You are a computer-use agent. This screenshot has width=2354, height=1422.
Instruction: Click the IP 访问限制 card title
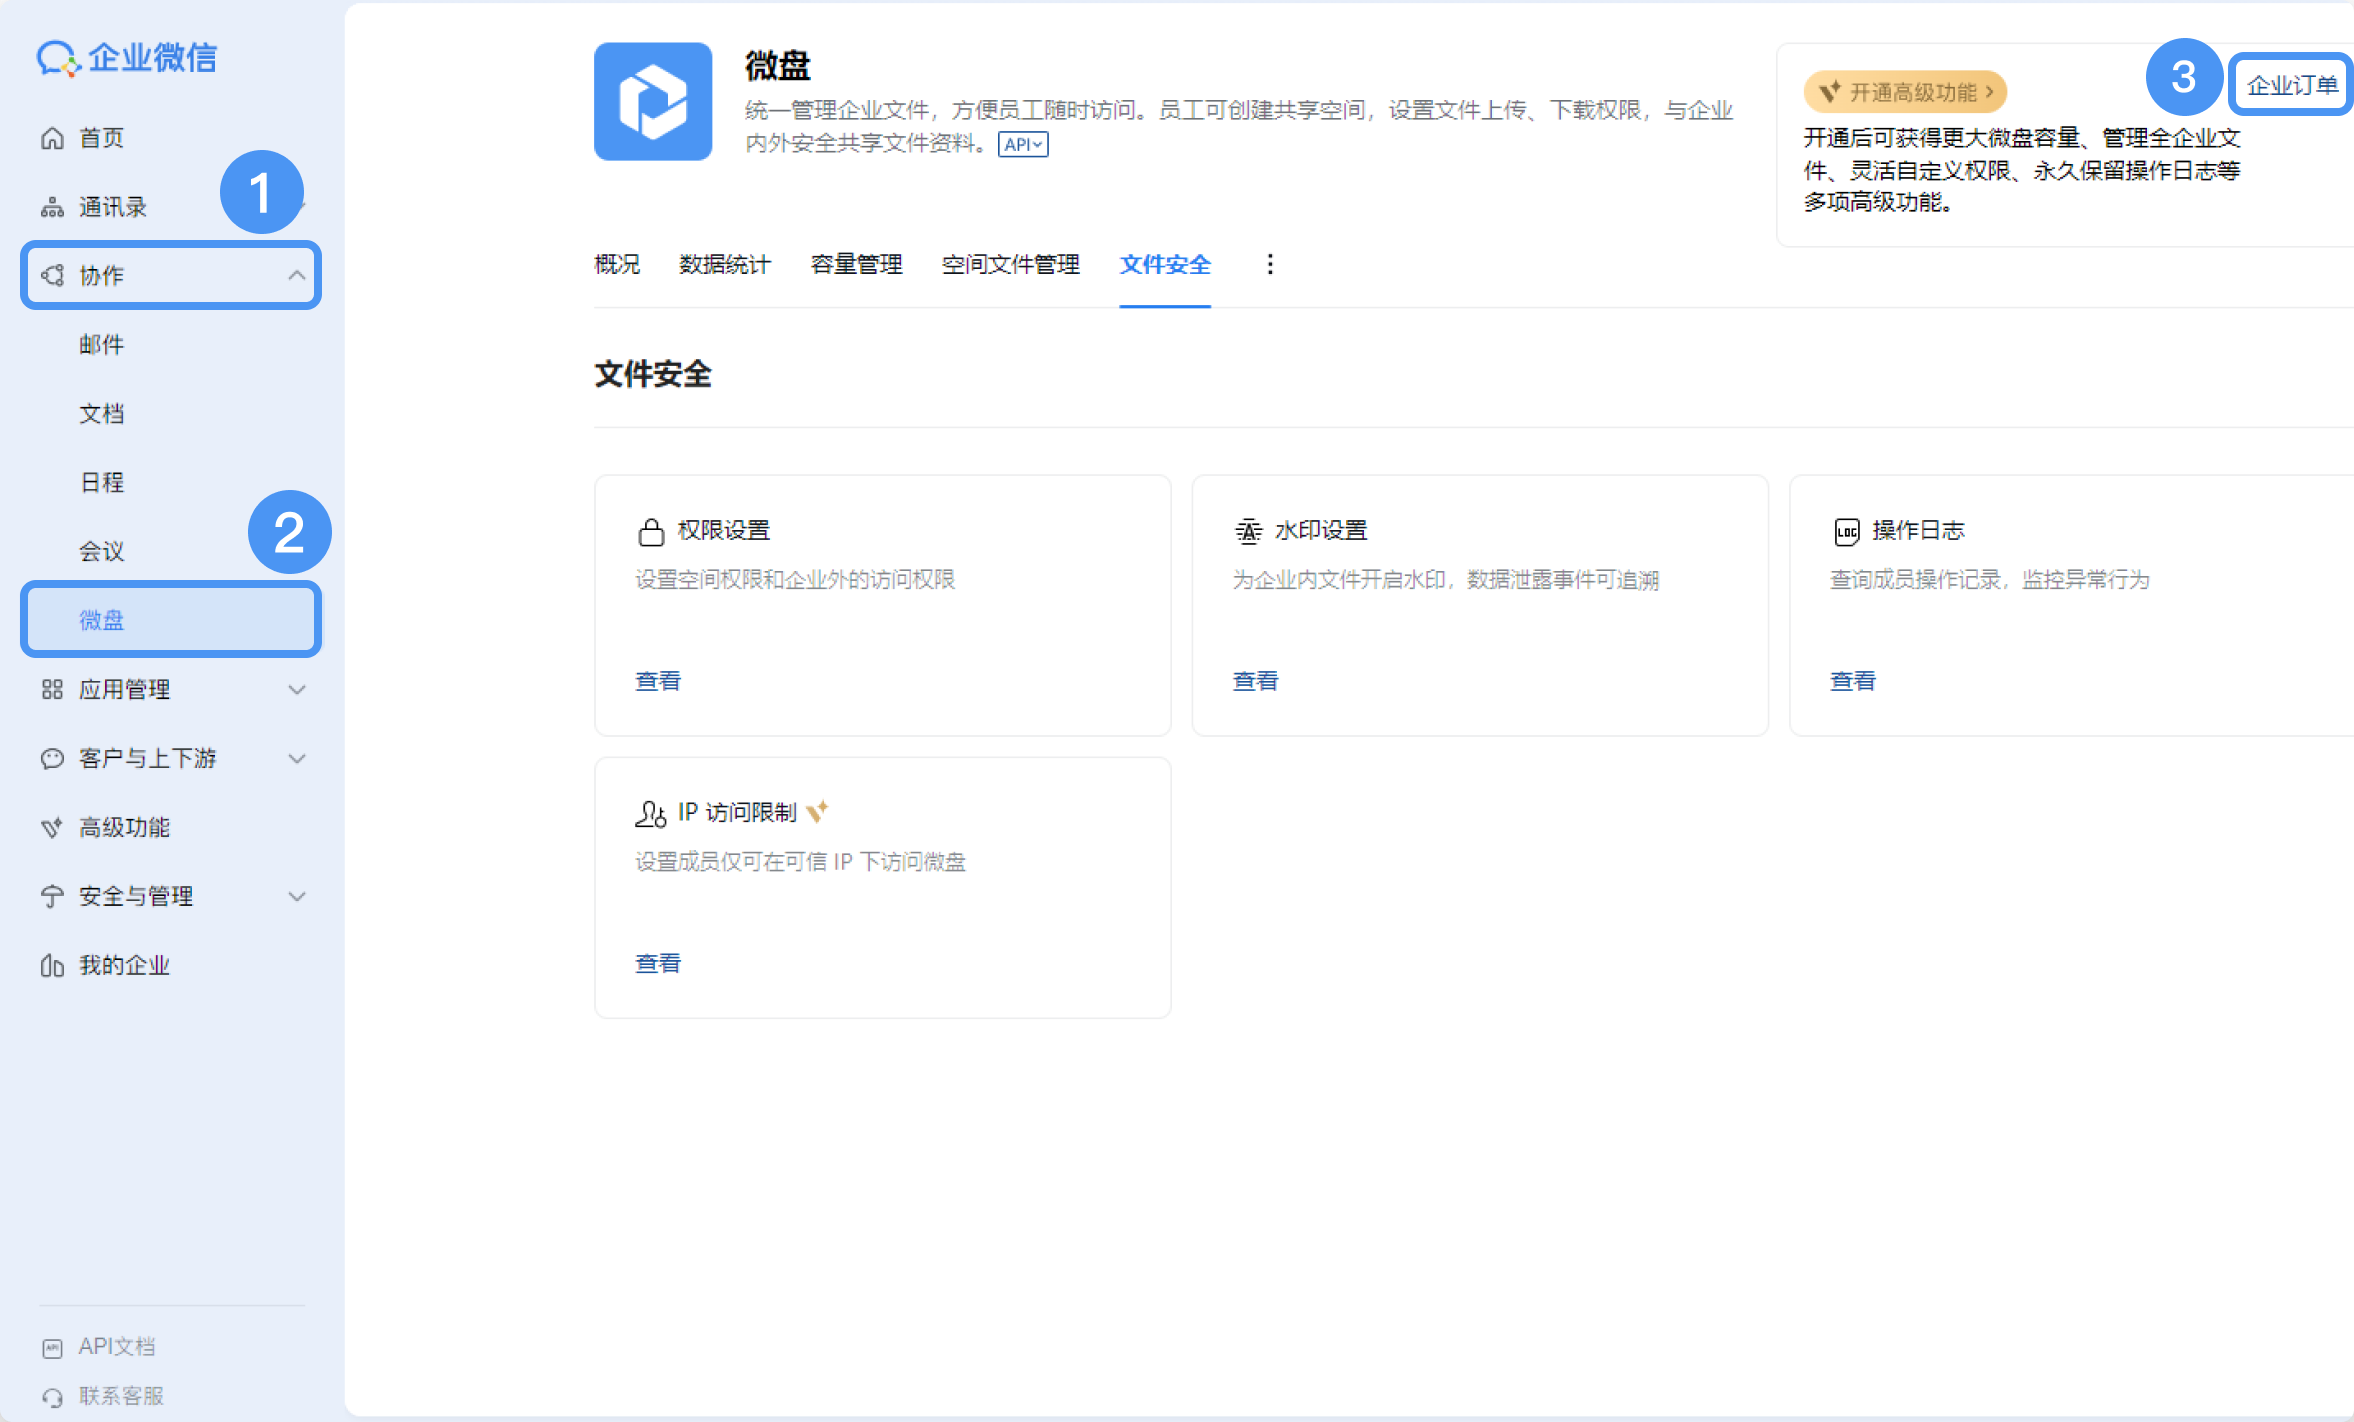[x=737, y=812]
